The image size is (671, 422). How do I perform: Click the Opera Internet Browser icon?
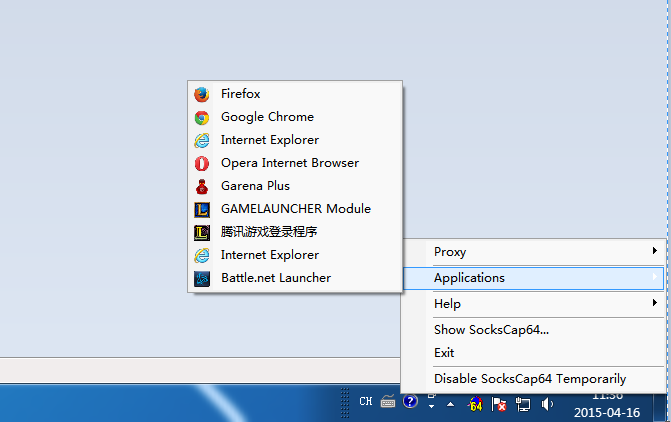(x=202, y=163)
